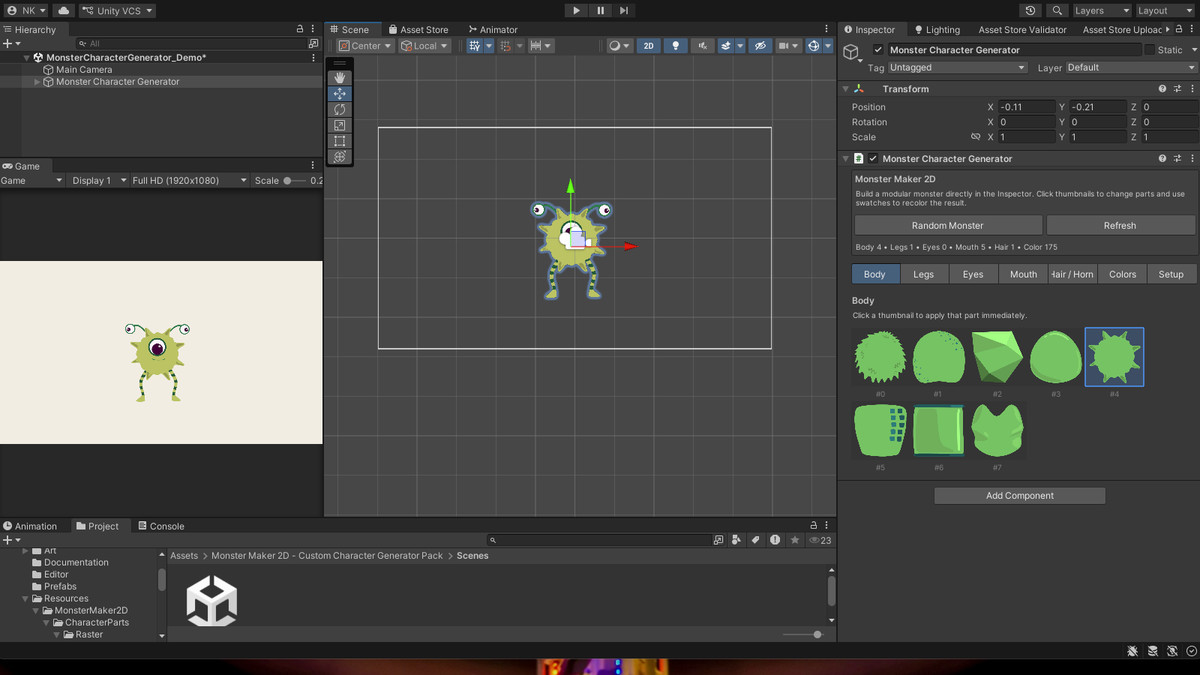Click the Project favorites star icon
The width and height of the screenshot is (1200, 675).
pyautogui.click(x=795, y=540)
